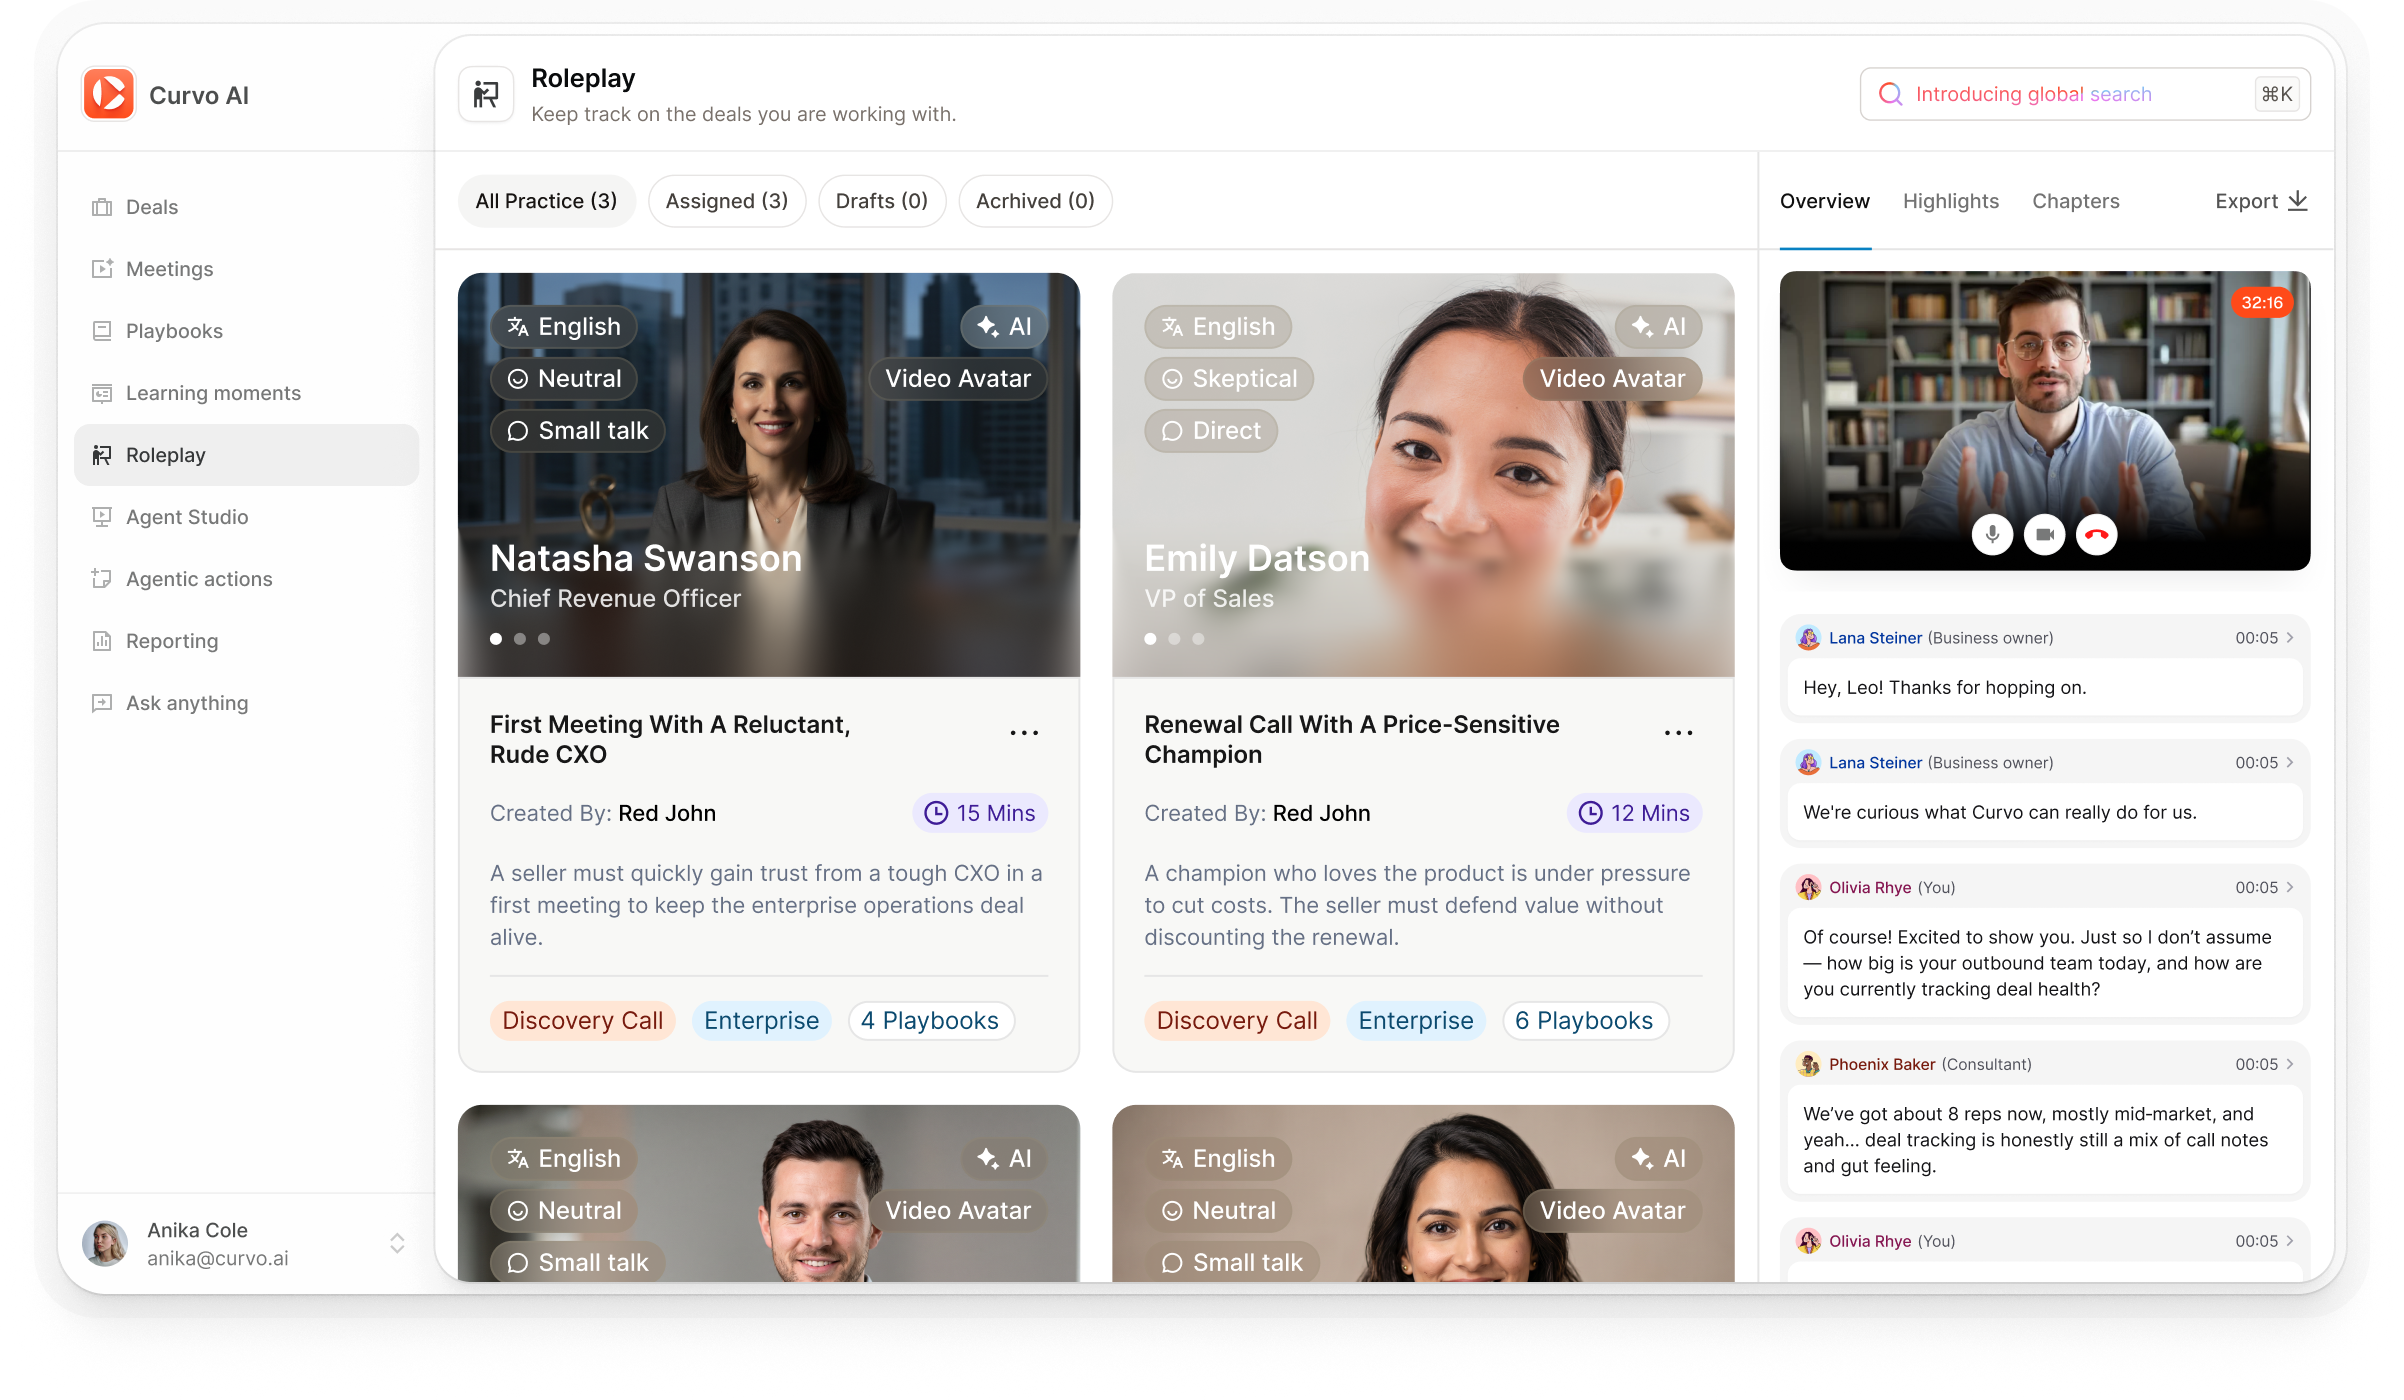Screen dimensions: 2404x1400
Task: Click the English language chip on Natasha's card
Action: click(x=564, y=327)
